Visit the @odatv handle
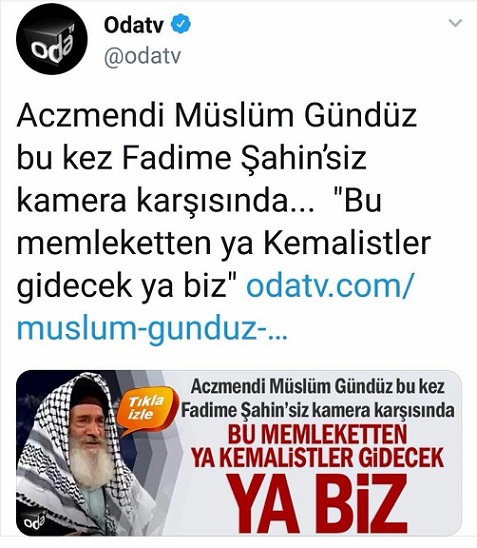The height and width of the screenshot is (548, 477). pyautogui.click(x=143, y=56)
